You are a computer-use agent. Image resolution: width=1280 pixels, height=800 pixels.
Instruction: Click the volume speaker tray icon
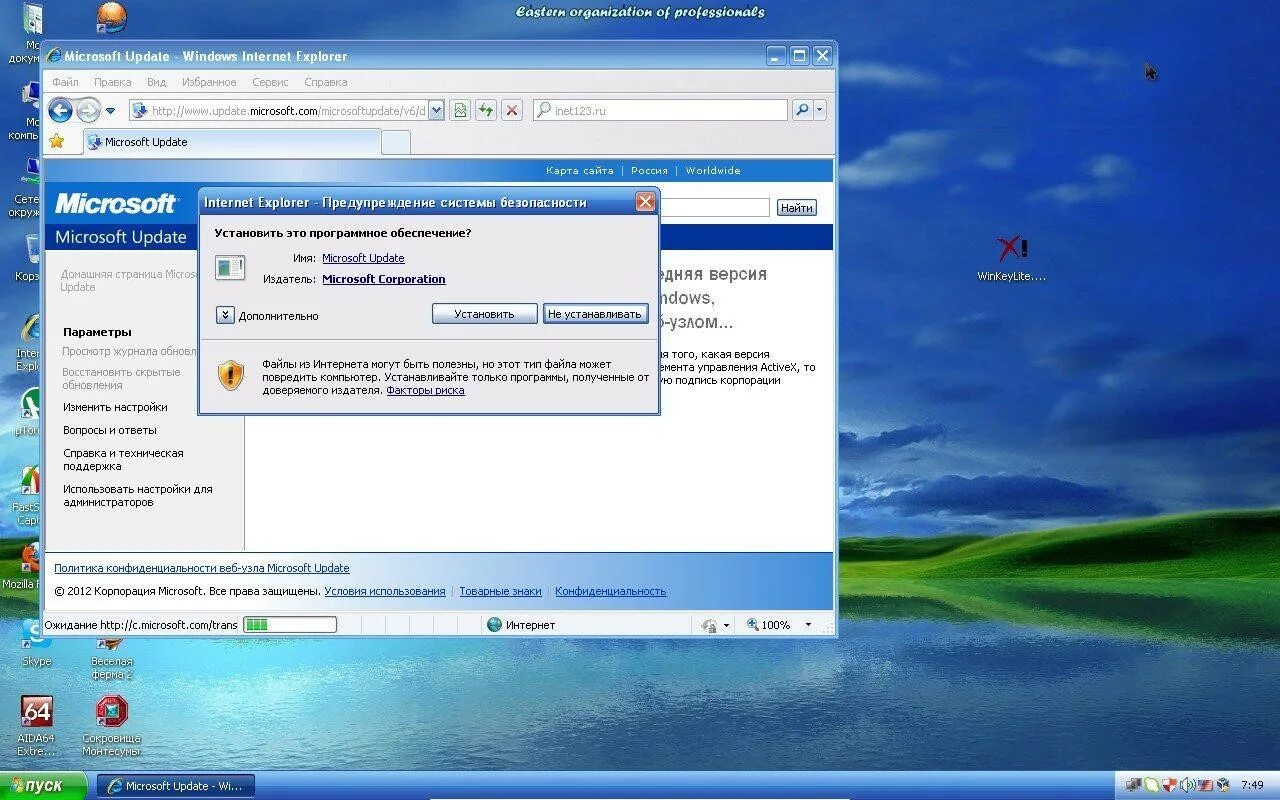[x=1188, y=785]
